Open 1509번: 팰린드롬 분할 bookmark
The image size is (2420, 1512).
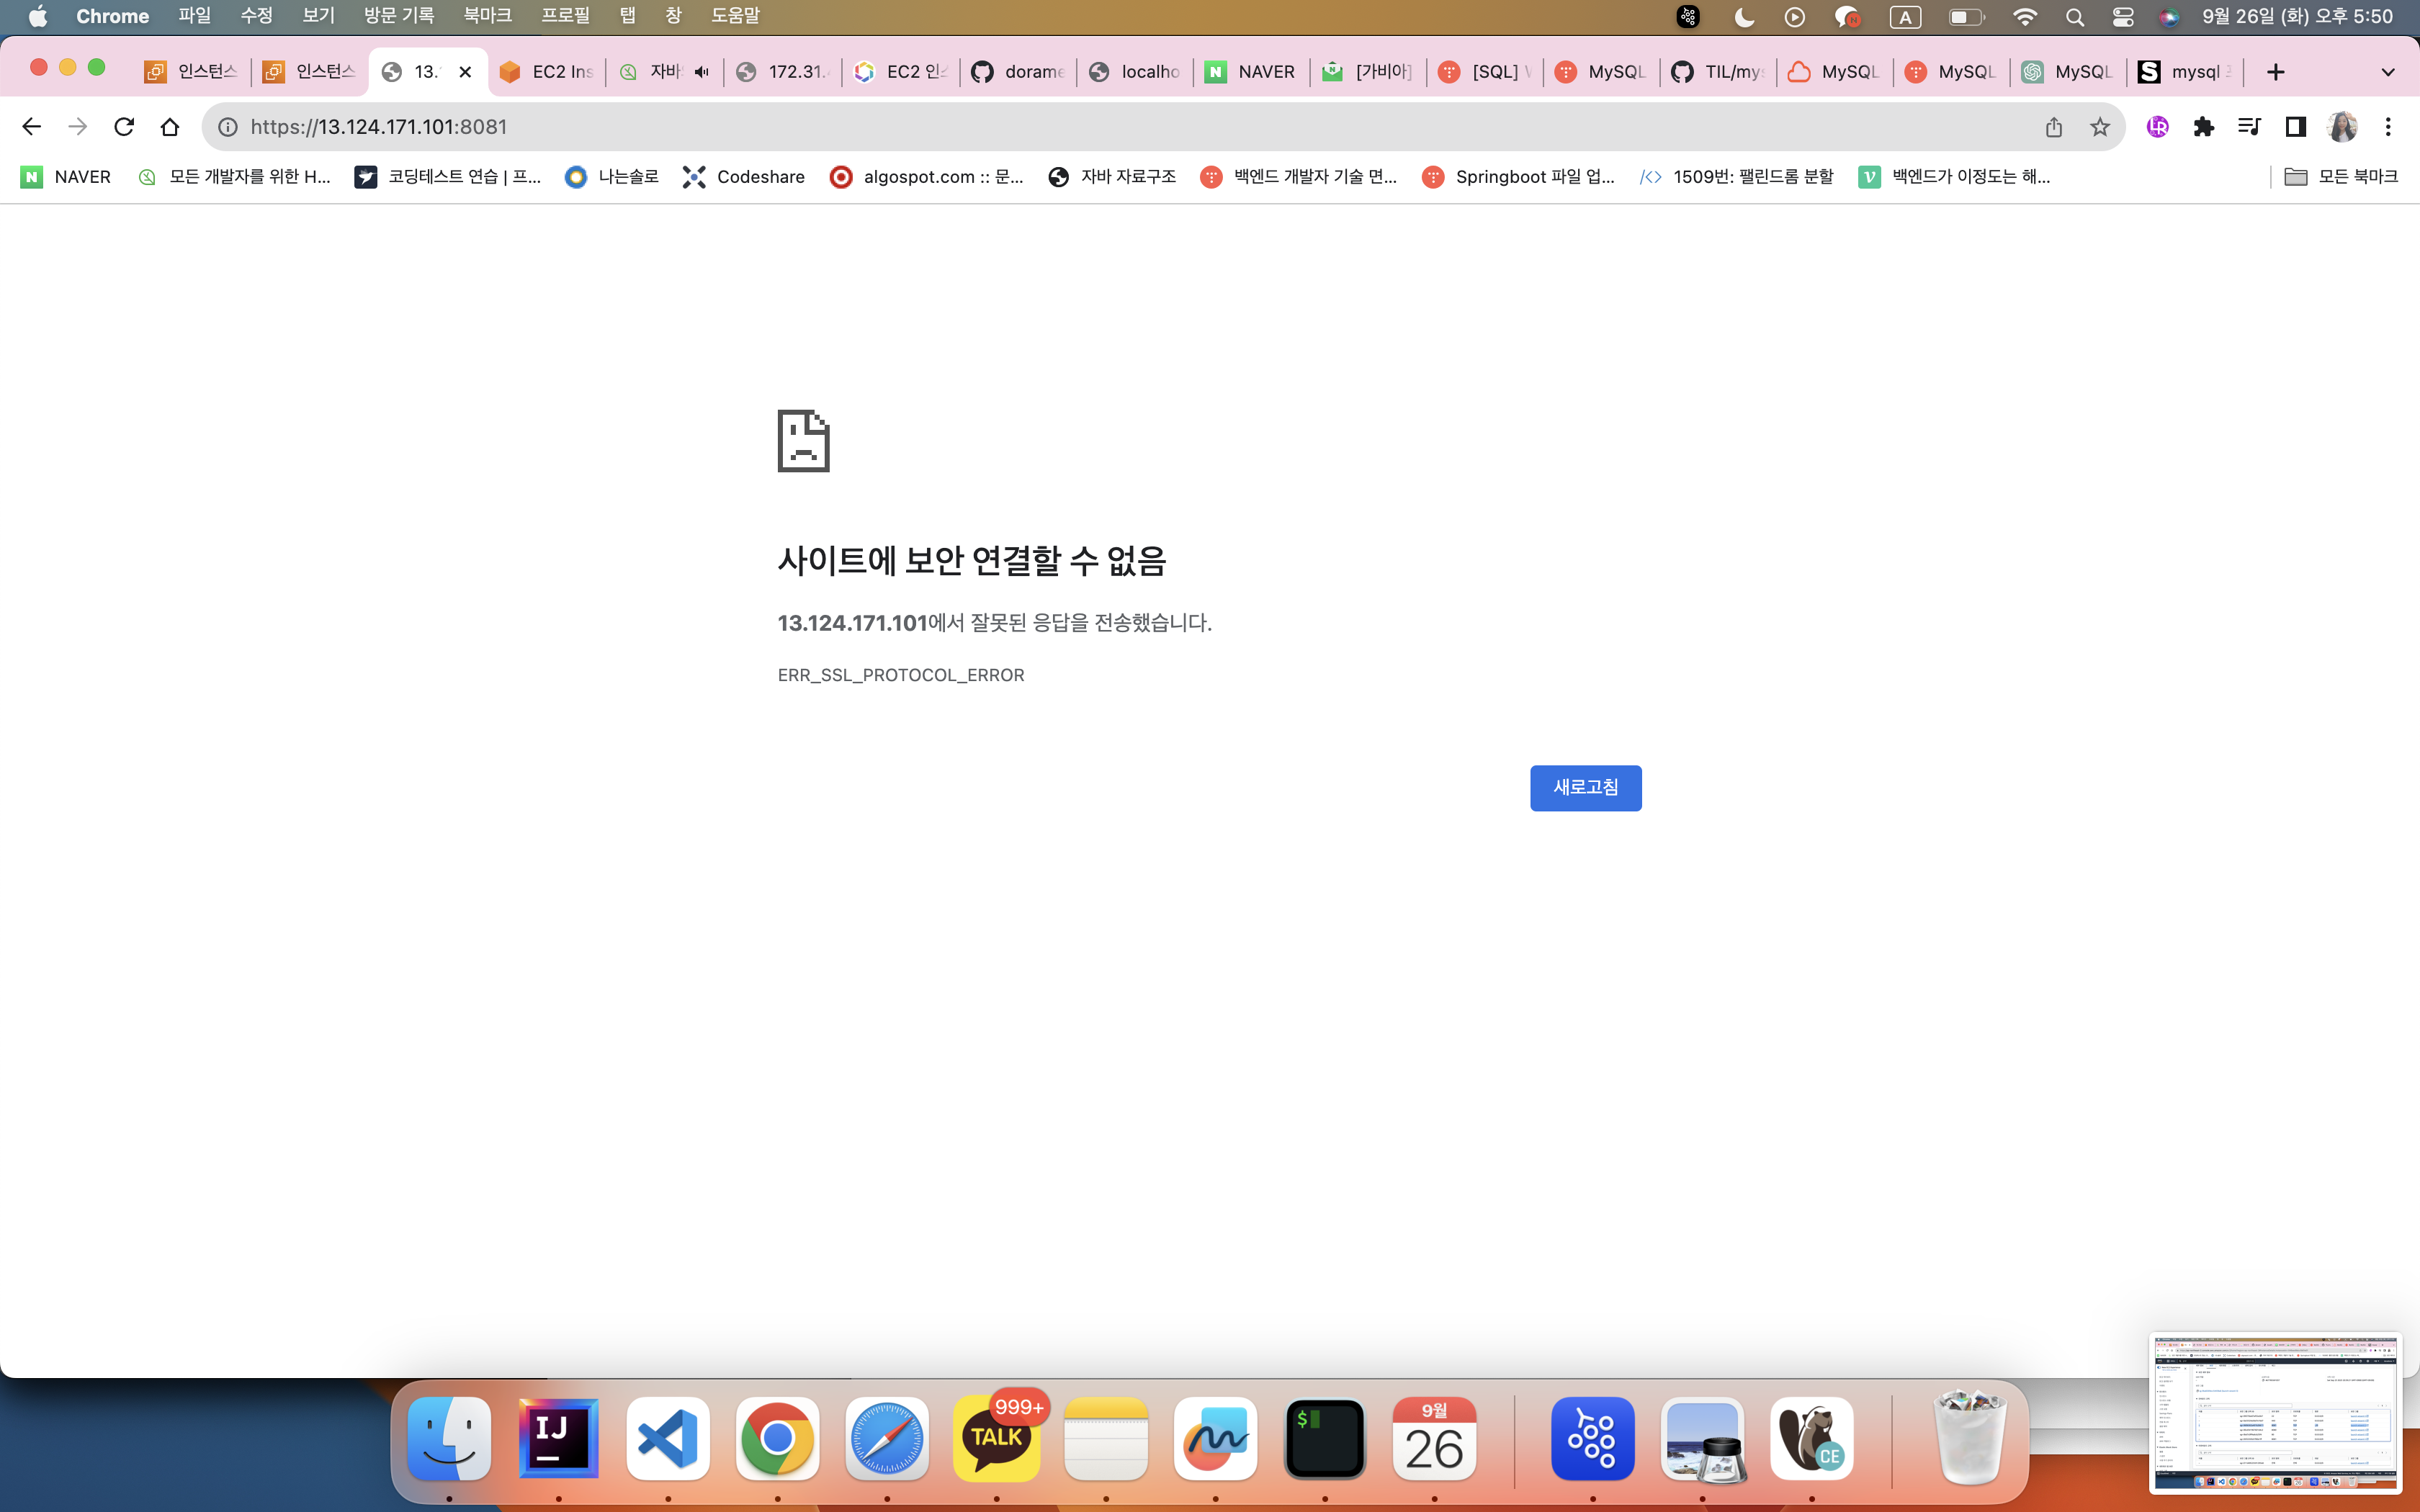[1737, 177]
